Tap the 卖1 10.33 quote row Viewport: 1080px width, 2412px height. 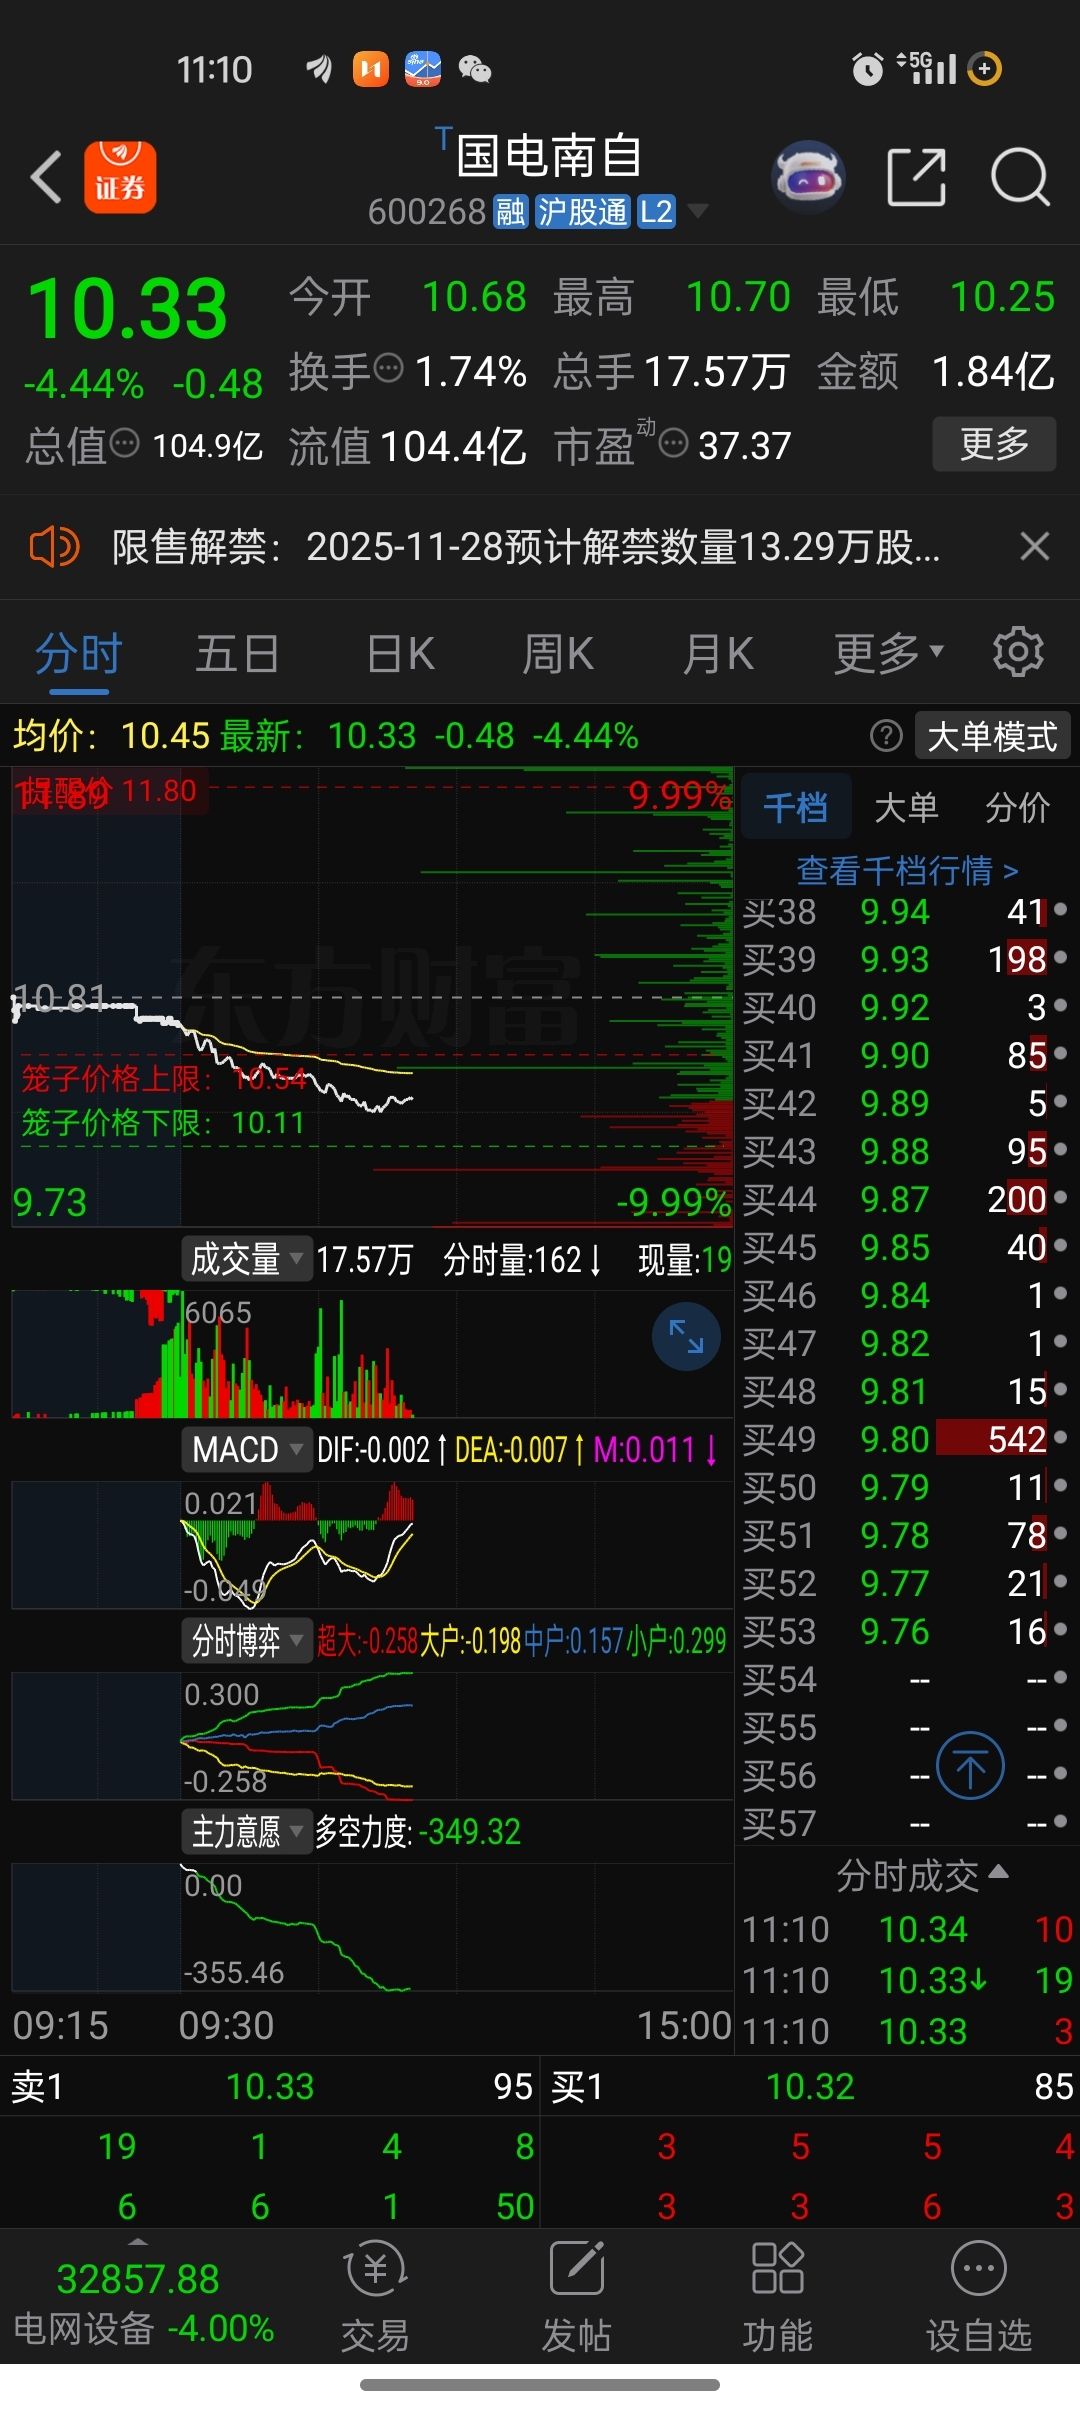pyautogui.click(x=270, y=2086)
